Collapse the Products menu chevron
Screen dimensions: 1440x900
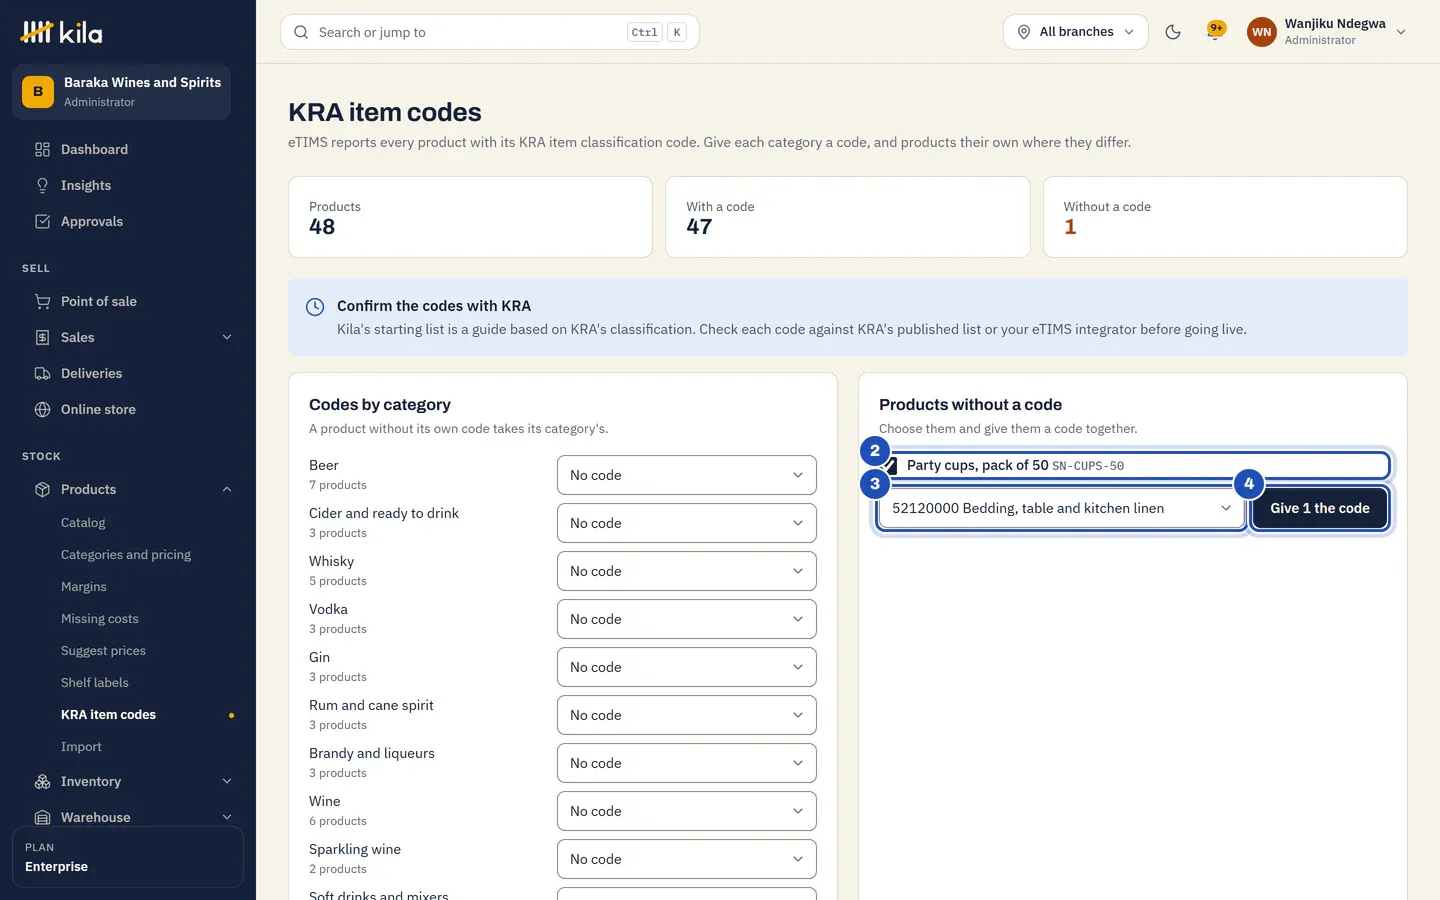227,489
